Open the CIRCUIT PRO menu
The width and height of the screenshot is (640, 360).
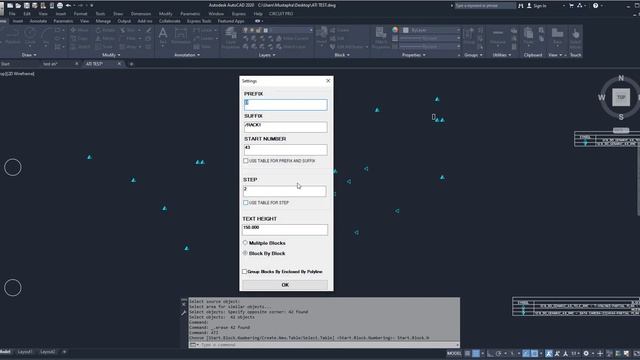[281, 14]
